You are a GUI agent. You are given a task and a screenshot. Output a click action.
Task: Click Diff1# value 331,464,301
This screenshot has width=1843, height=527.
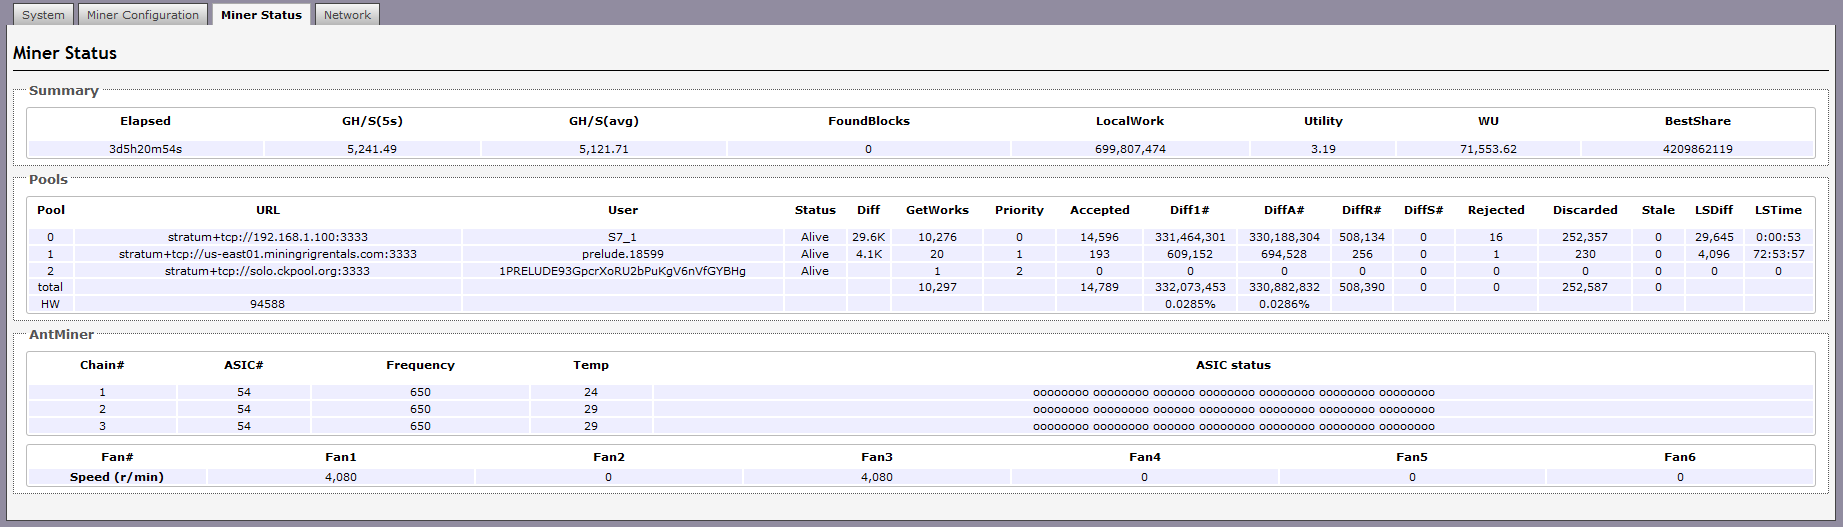pyautogui.click(x=1190, y=237)
